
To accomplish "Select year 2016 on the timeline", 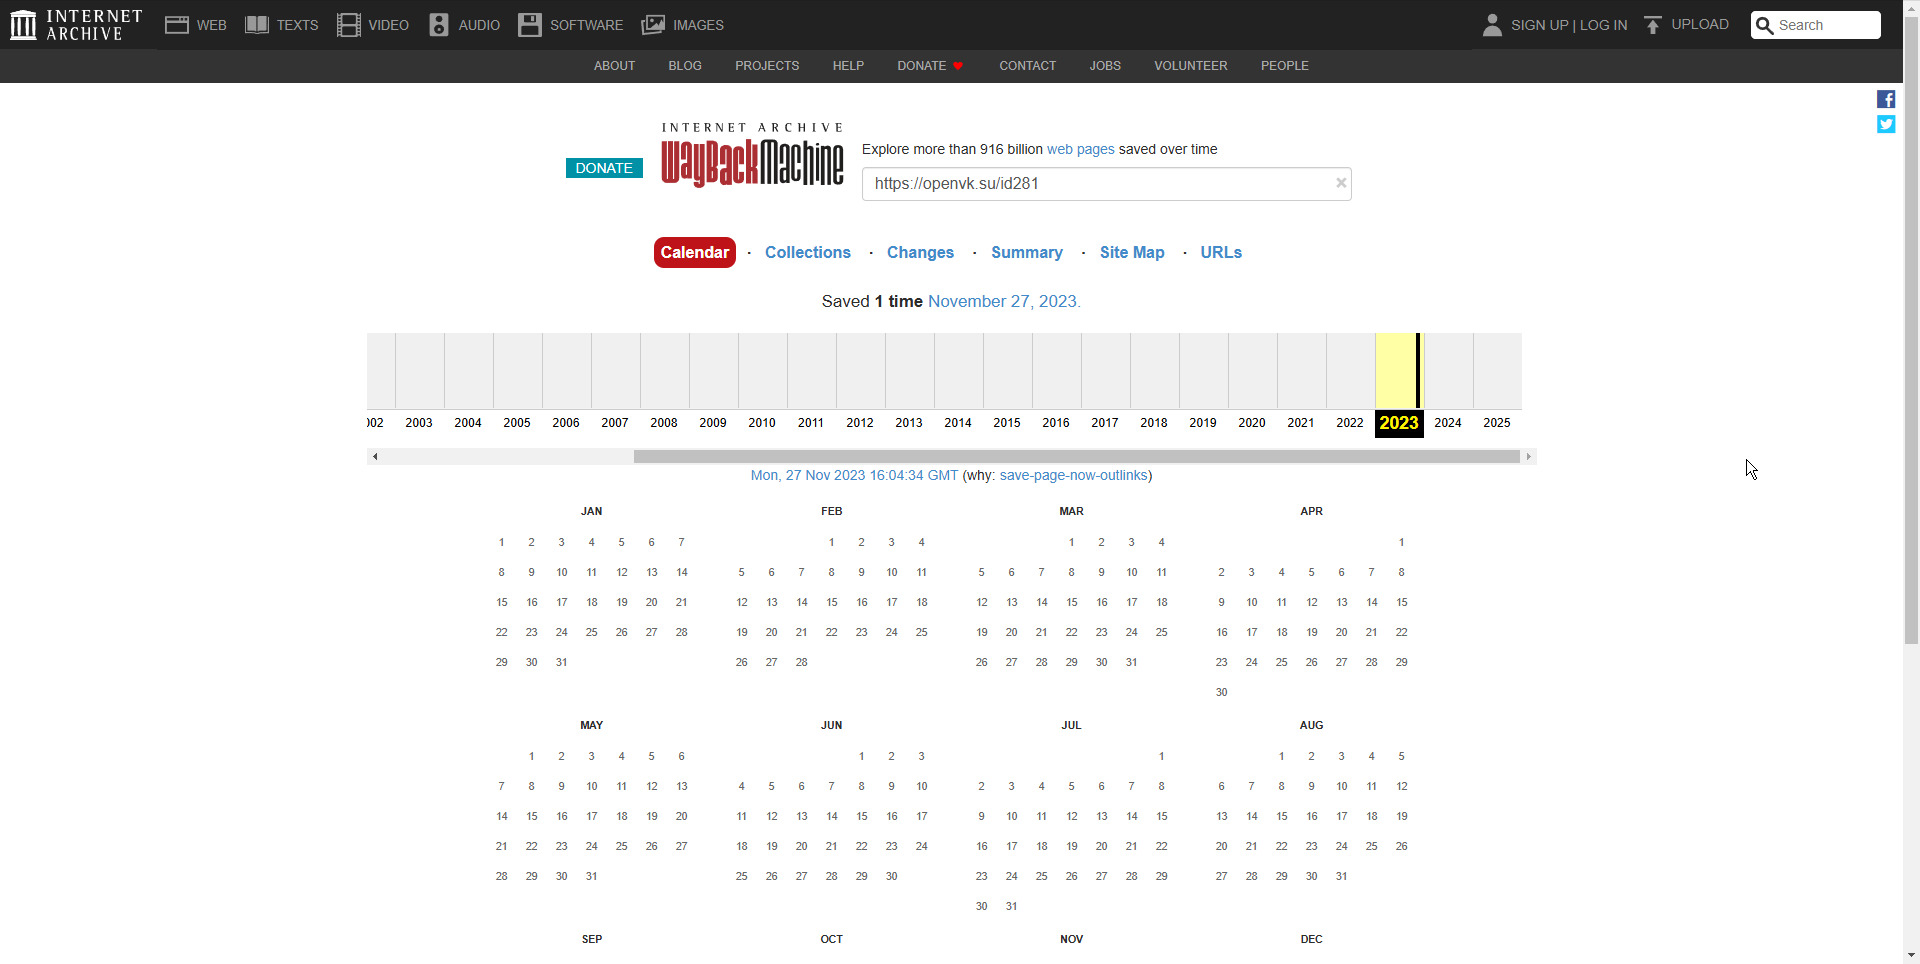I will 1056,423.
